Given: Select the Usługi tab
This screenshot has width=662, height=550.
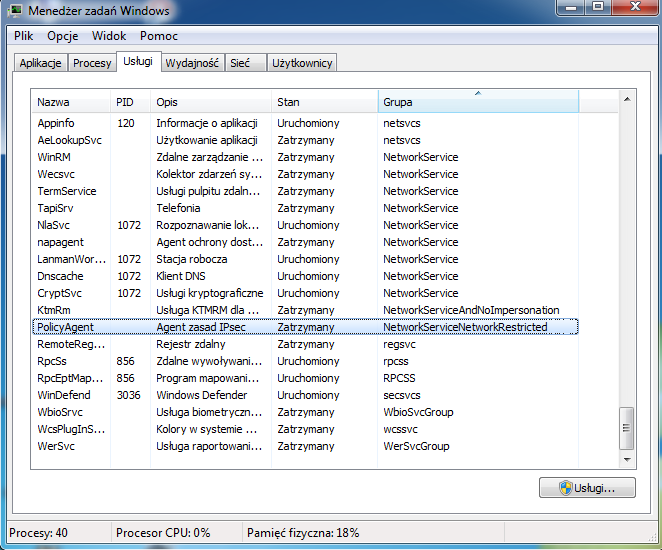Looking at the screenshot, I should 138,62.
